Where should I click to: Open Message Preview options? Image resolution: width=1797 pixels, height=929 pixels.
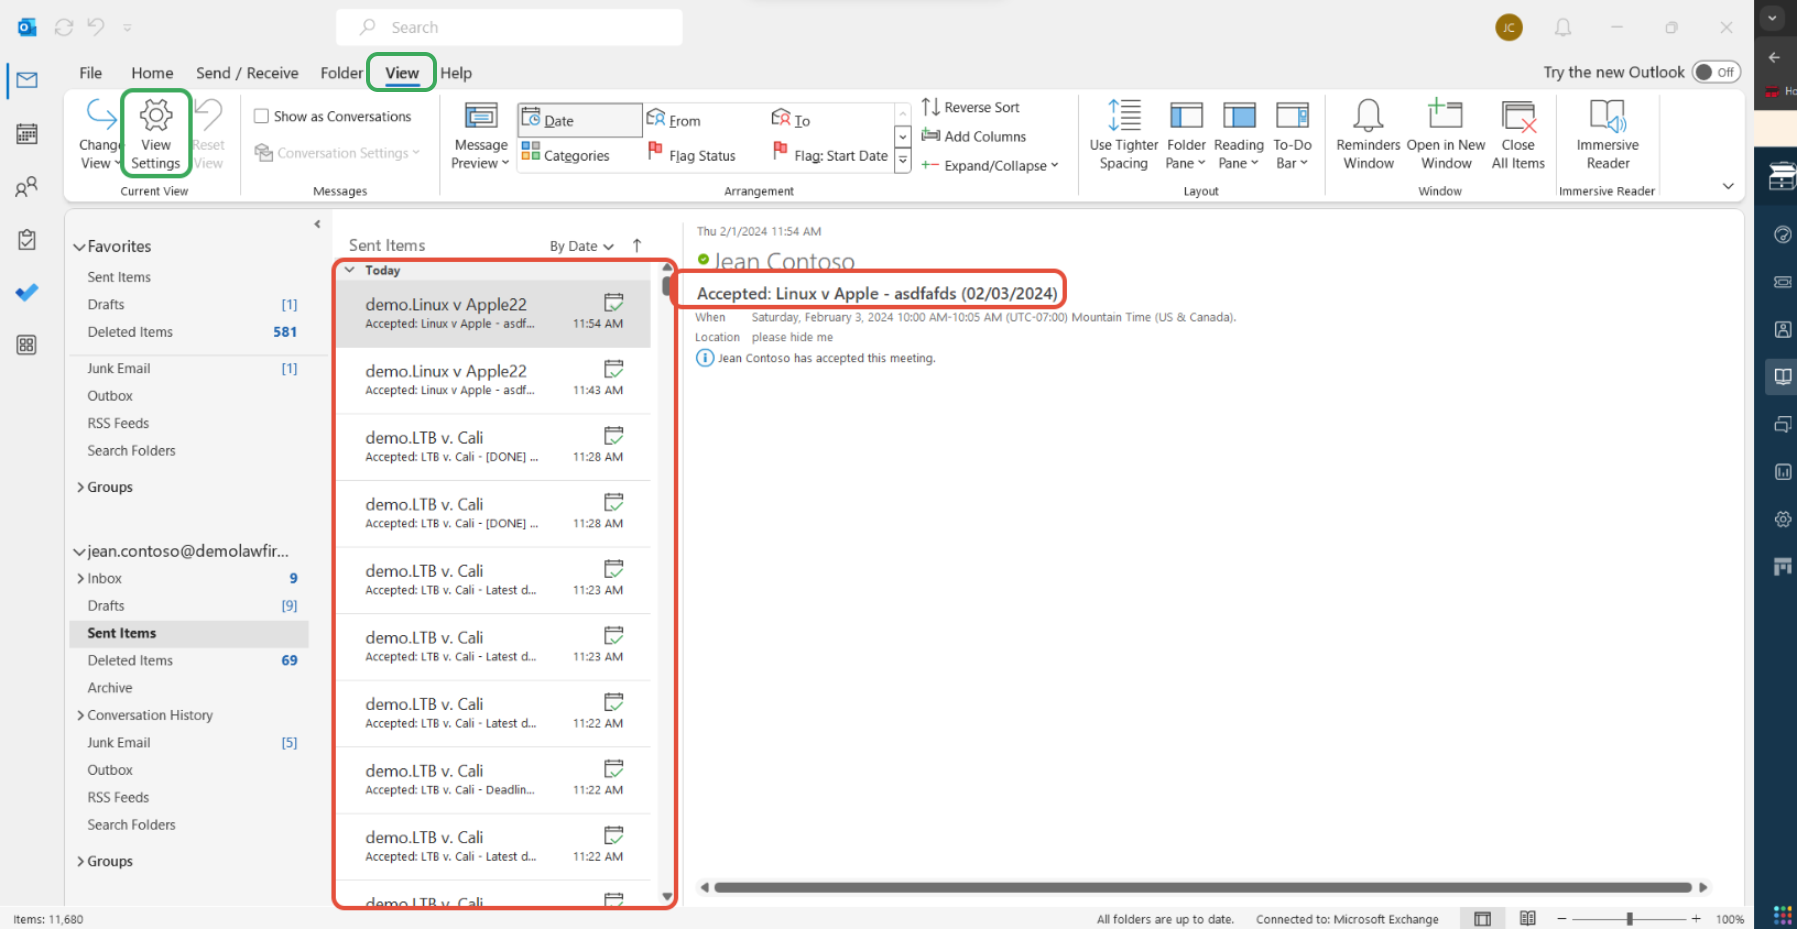click(480, 135)
